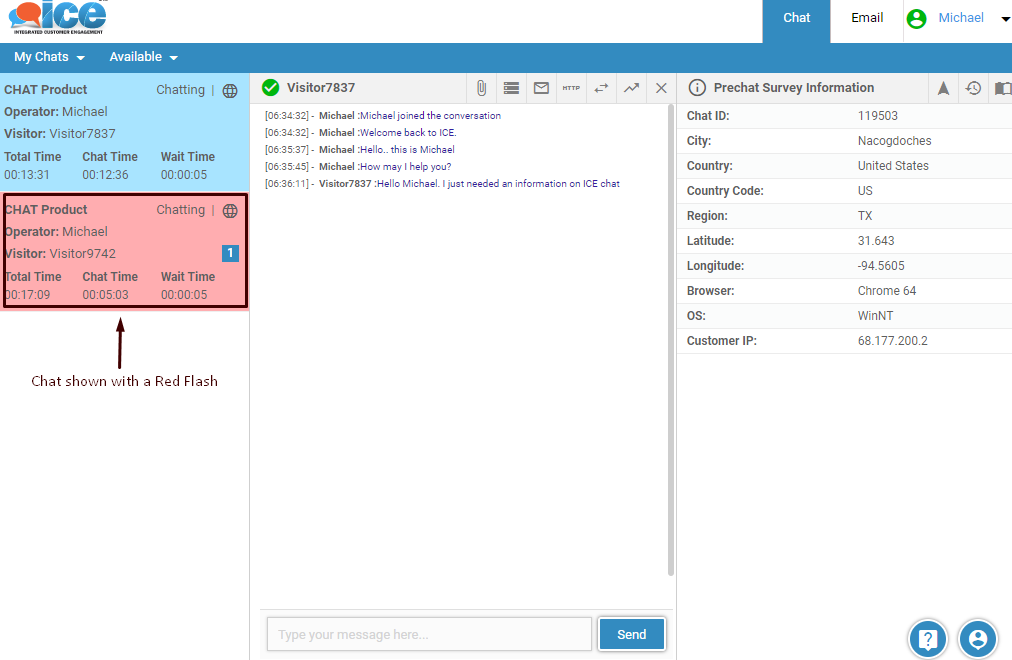Click the paperclip attach file icon

click(x=481, y=88)
